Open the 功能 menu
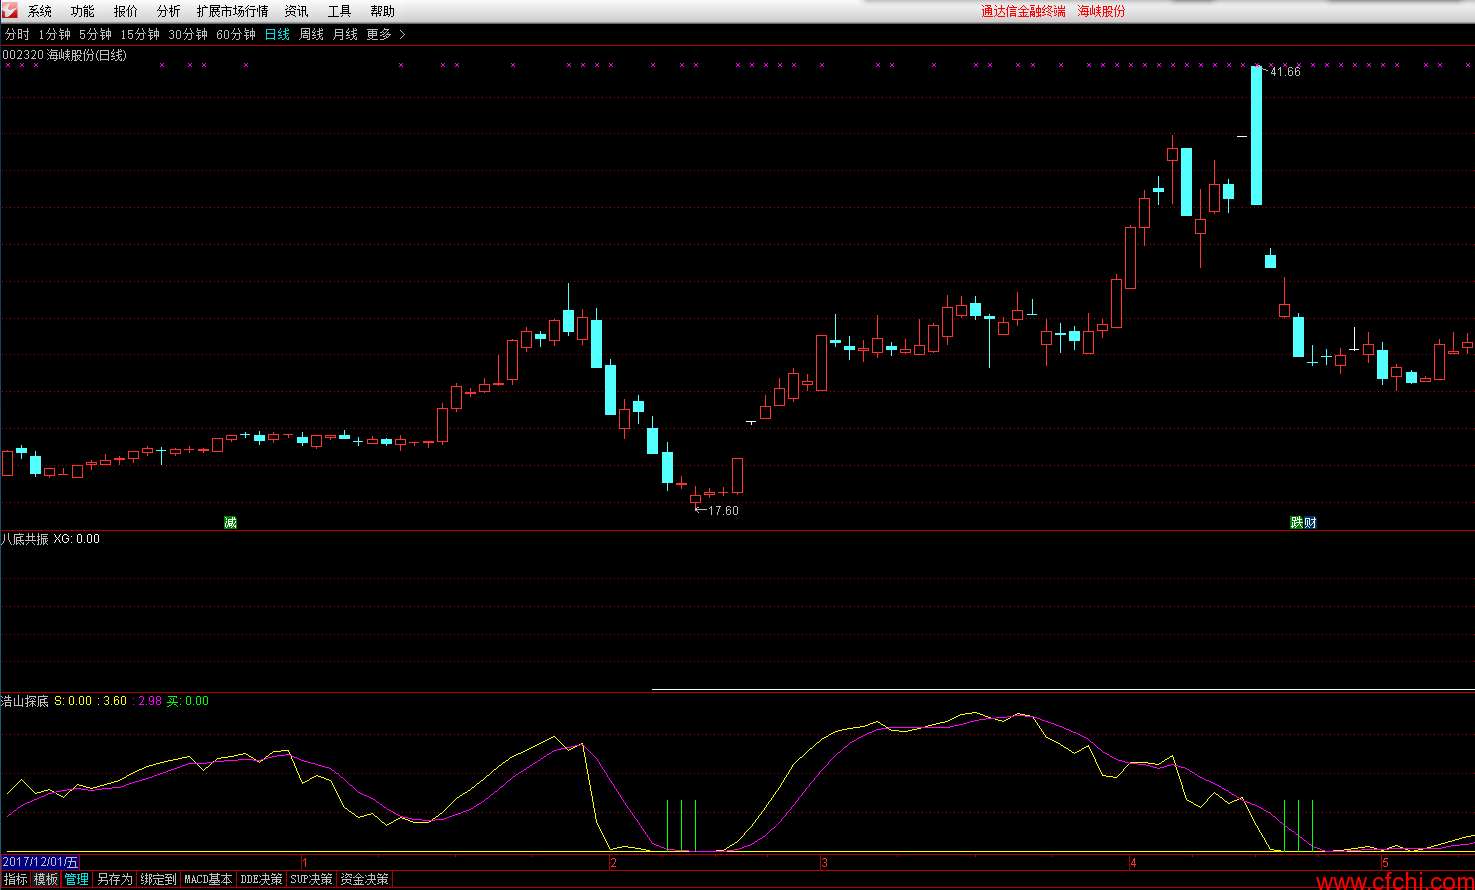This screenshot has width=1475, height=890. coord(83,11)
